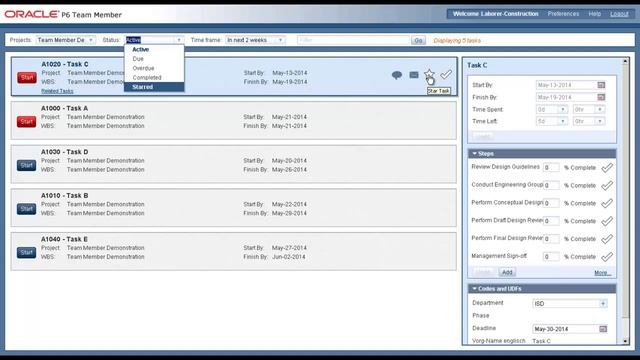Viewport: 640px width, 360px height.
Task: Click the detail panel scroll up arrow
Action: [625, 62]
